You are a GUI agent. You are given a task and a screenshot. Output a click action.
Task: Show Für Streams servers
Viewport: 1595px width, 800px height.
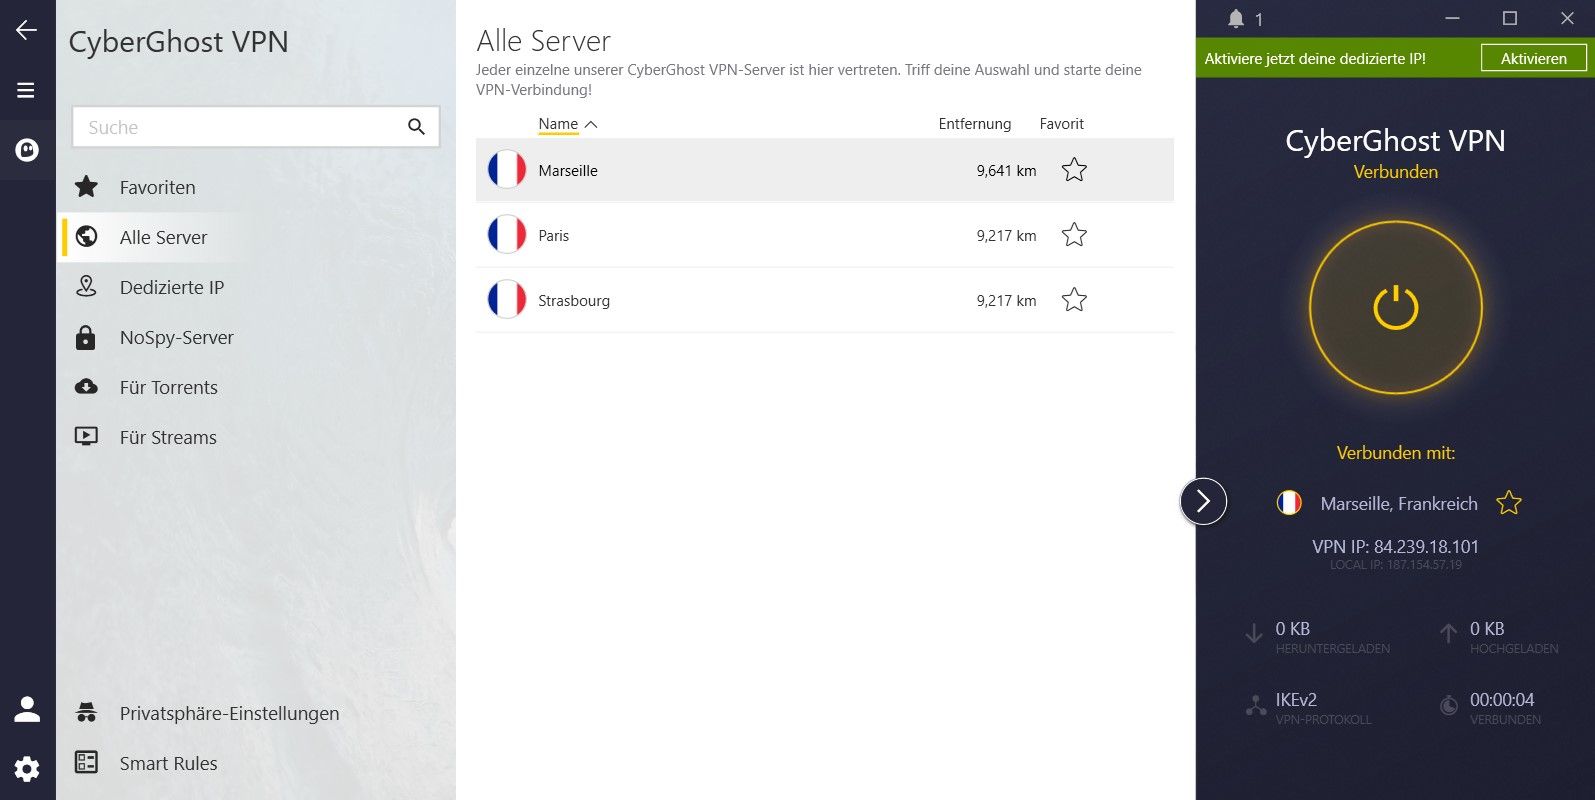(x=168, y=437)
